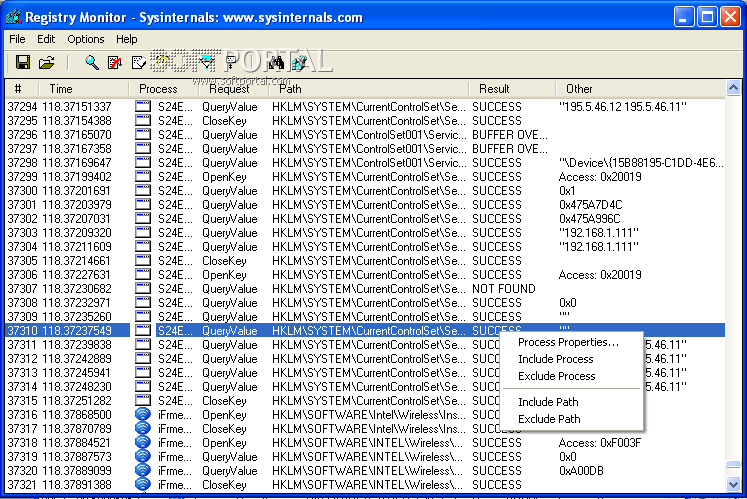Click the scrollbar down arrow

click(x=733, y=485)
